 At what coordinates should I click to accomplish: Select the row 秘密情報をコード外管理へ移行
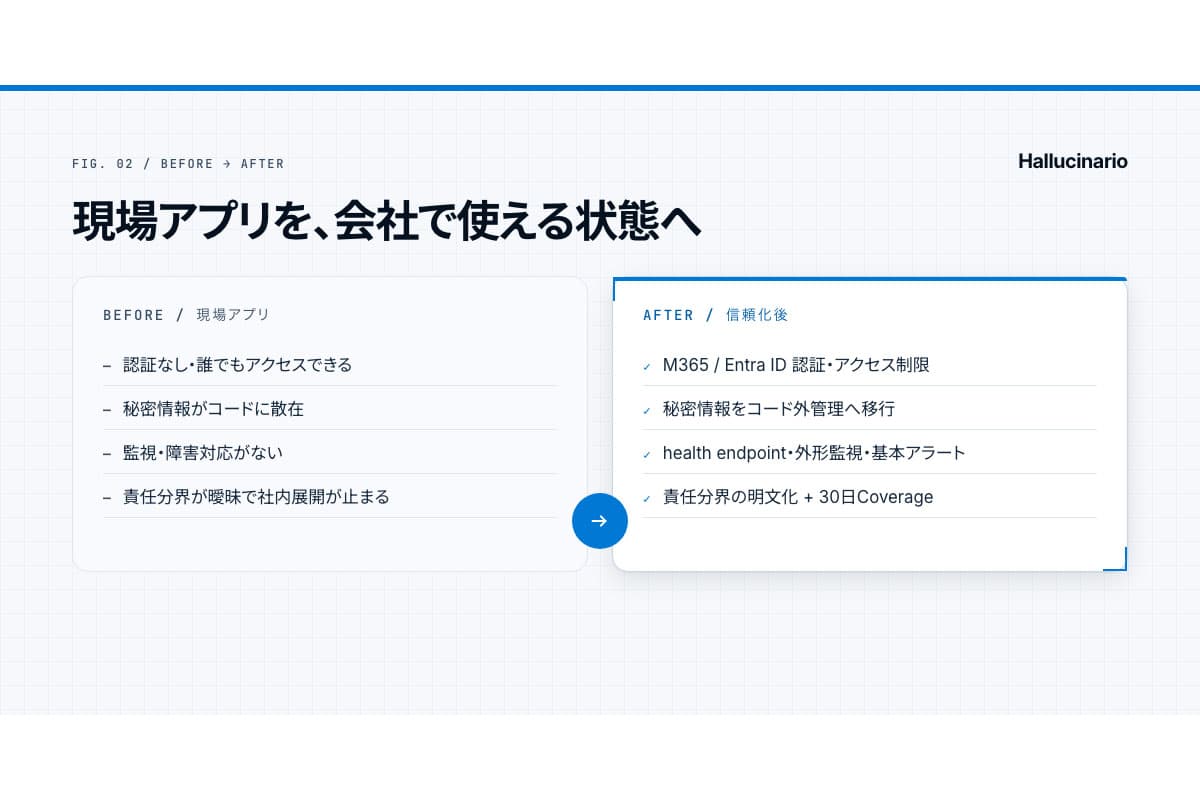pyautogui.click(x=870, y=409)
